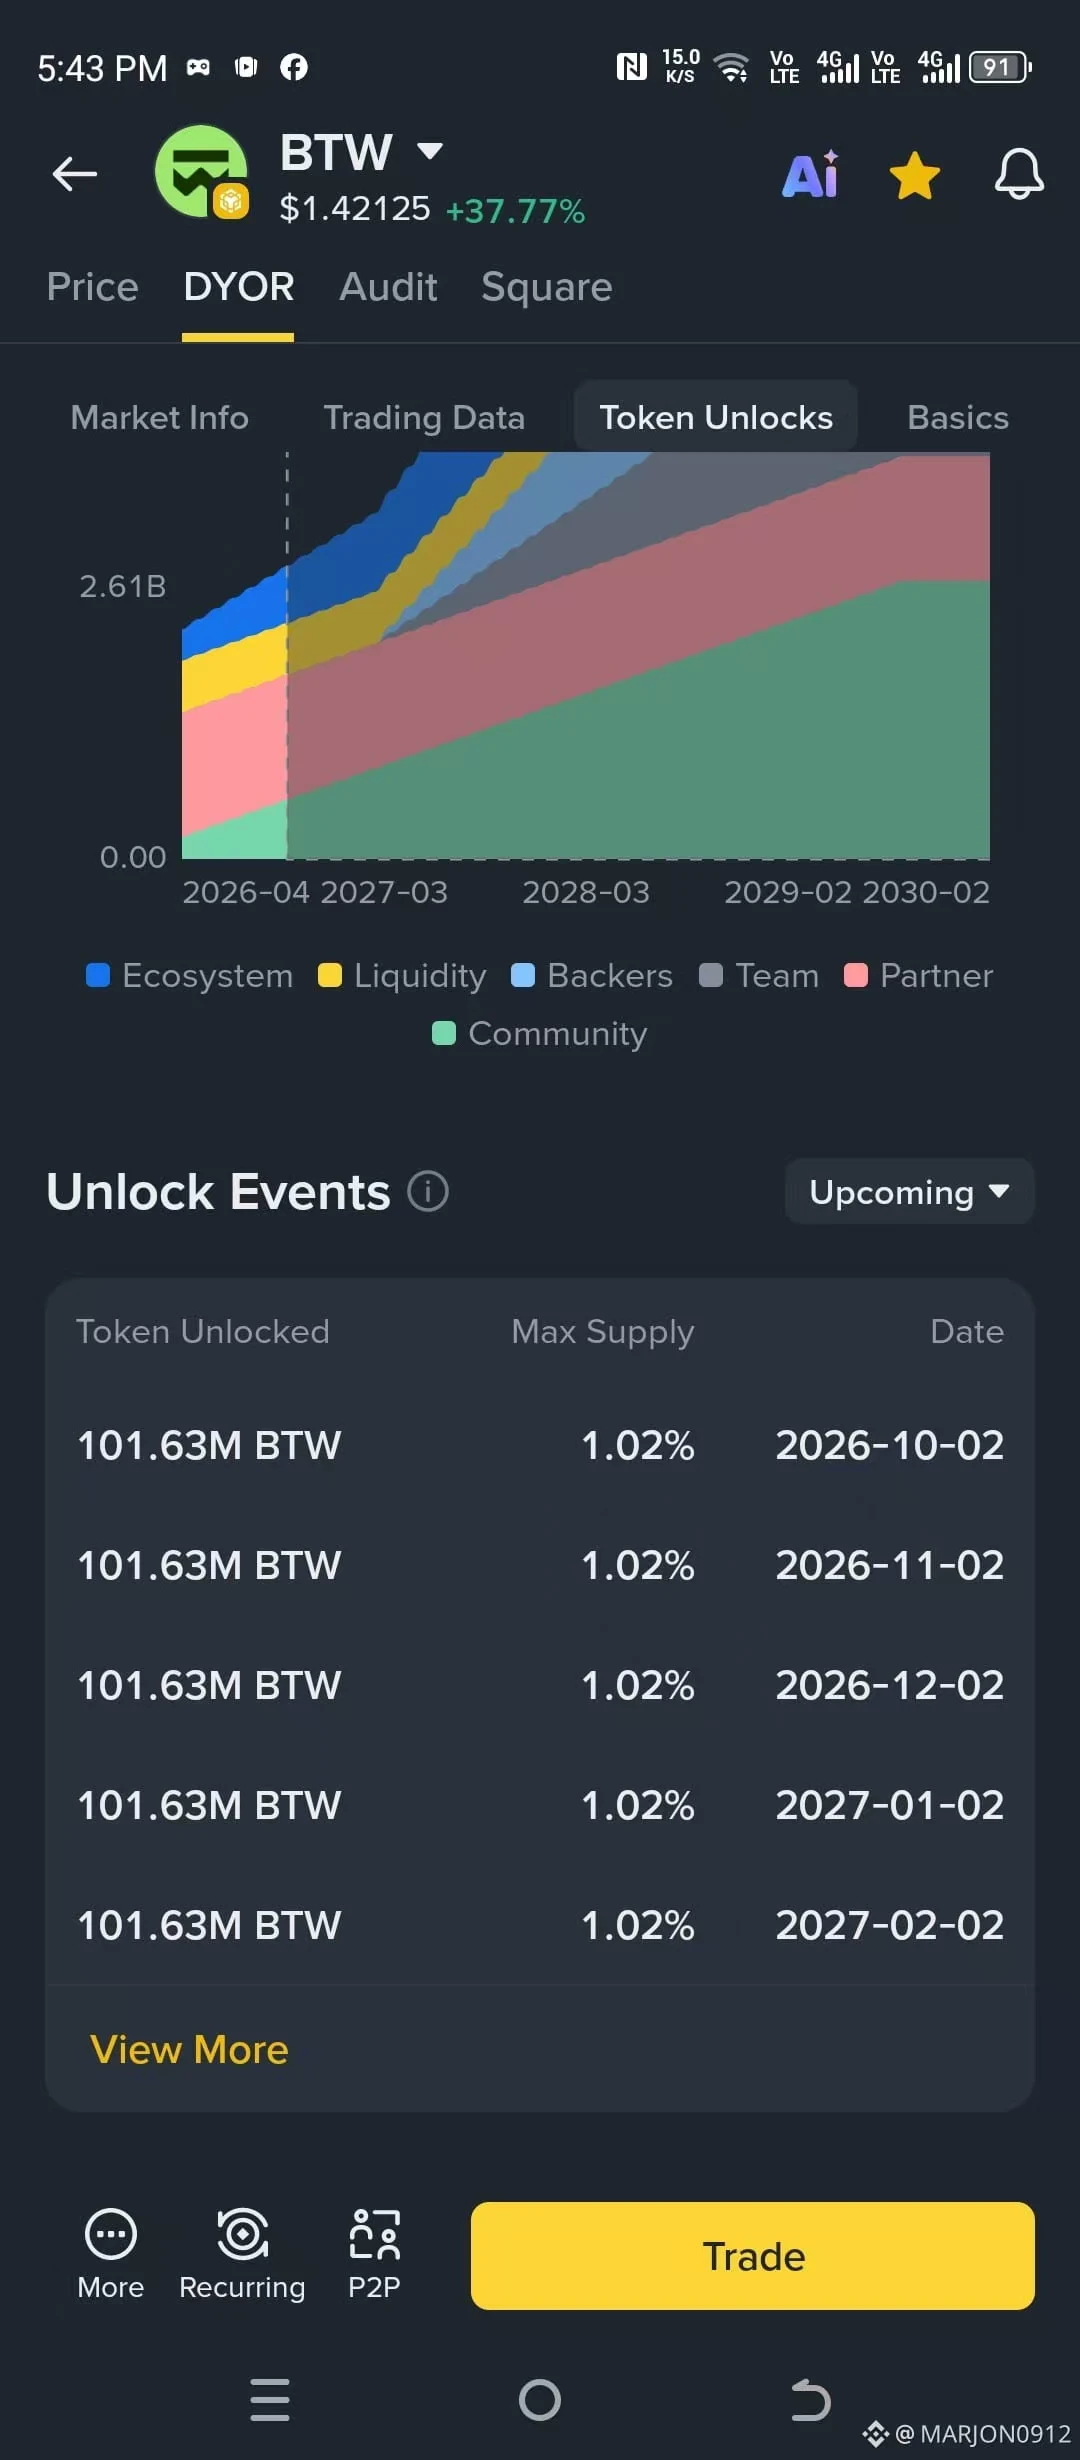Open the Upcoming filter dropdown
Viewport: 1080px width, 2460px height.
click(x=909, y=1191)
